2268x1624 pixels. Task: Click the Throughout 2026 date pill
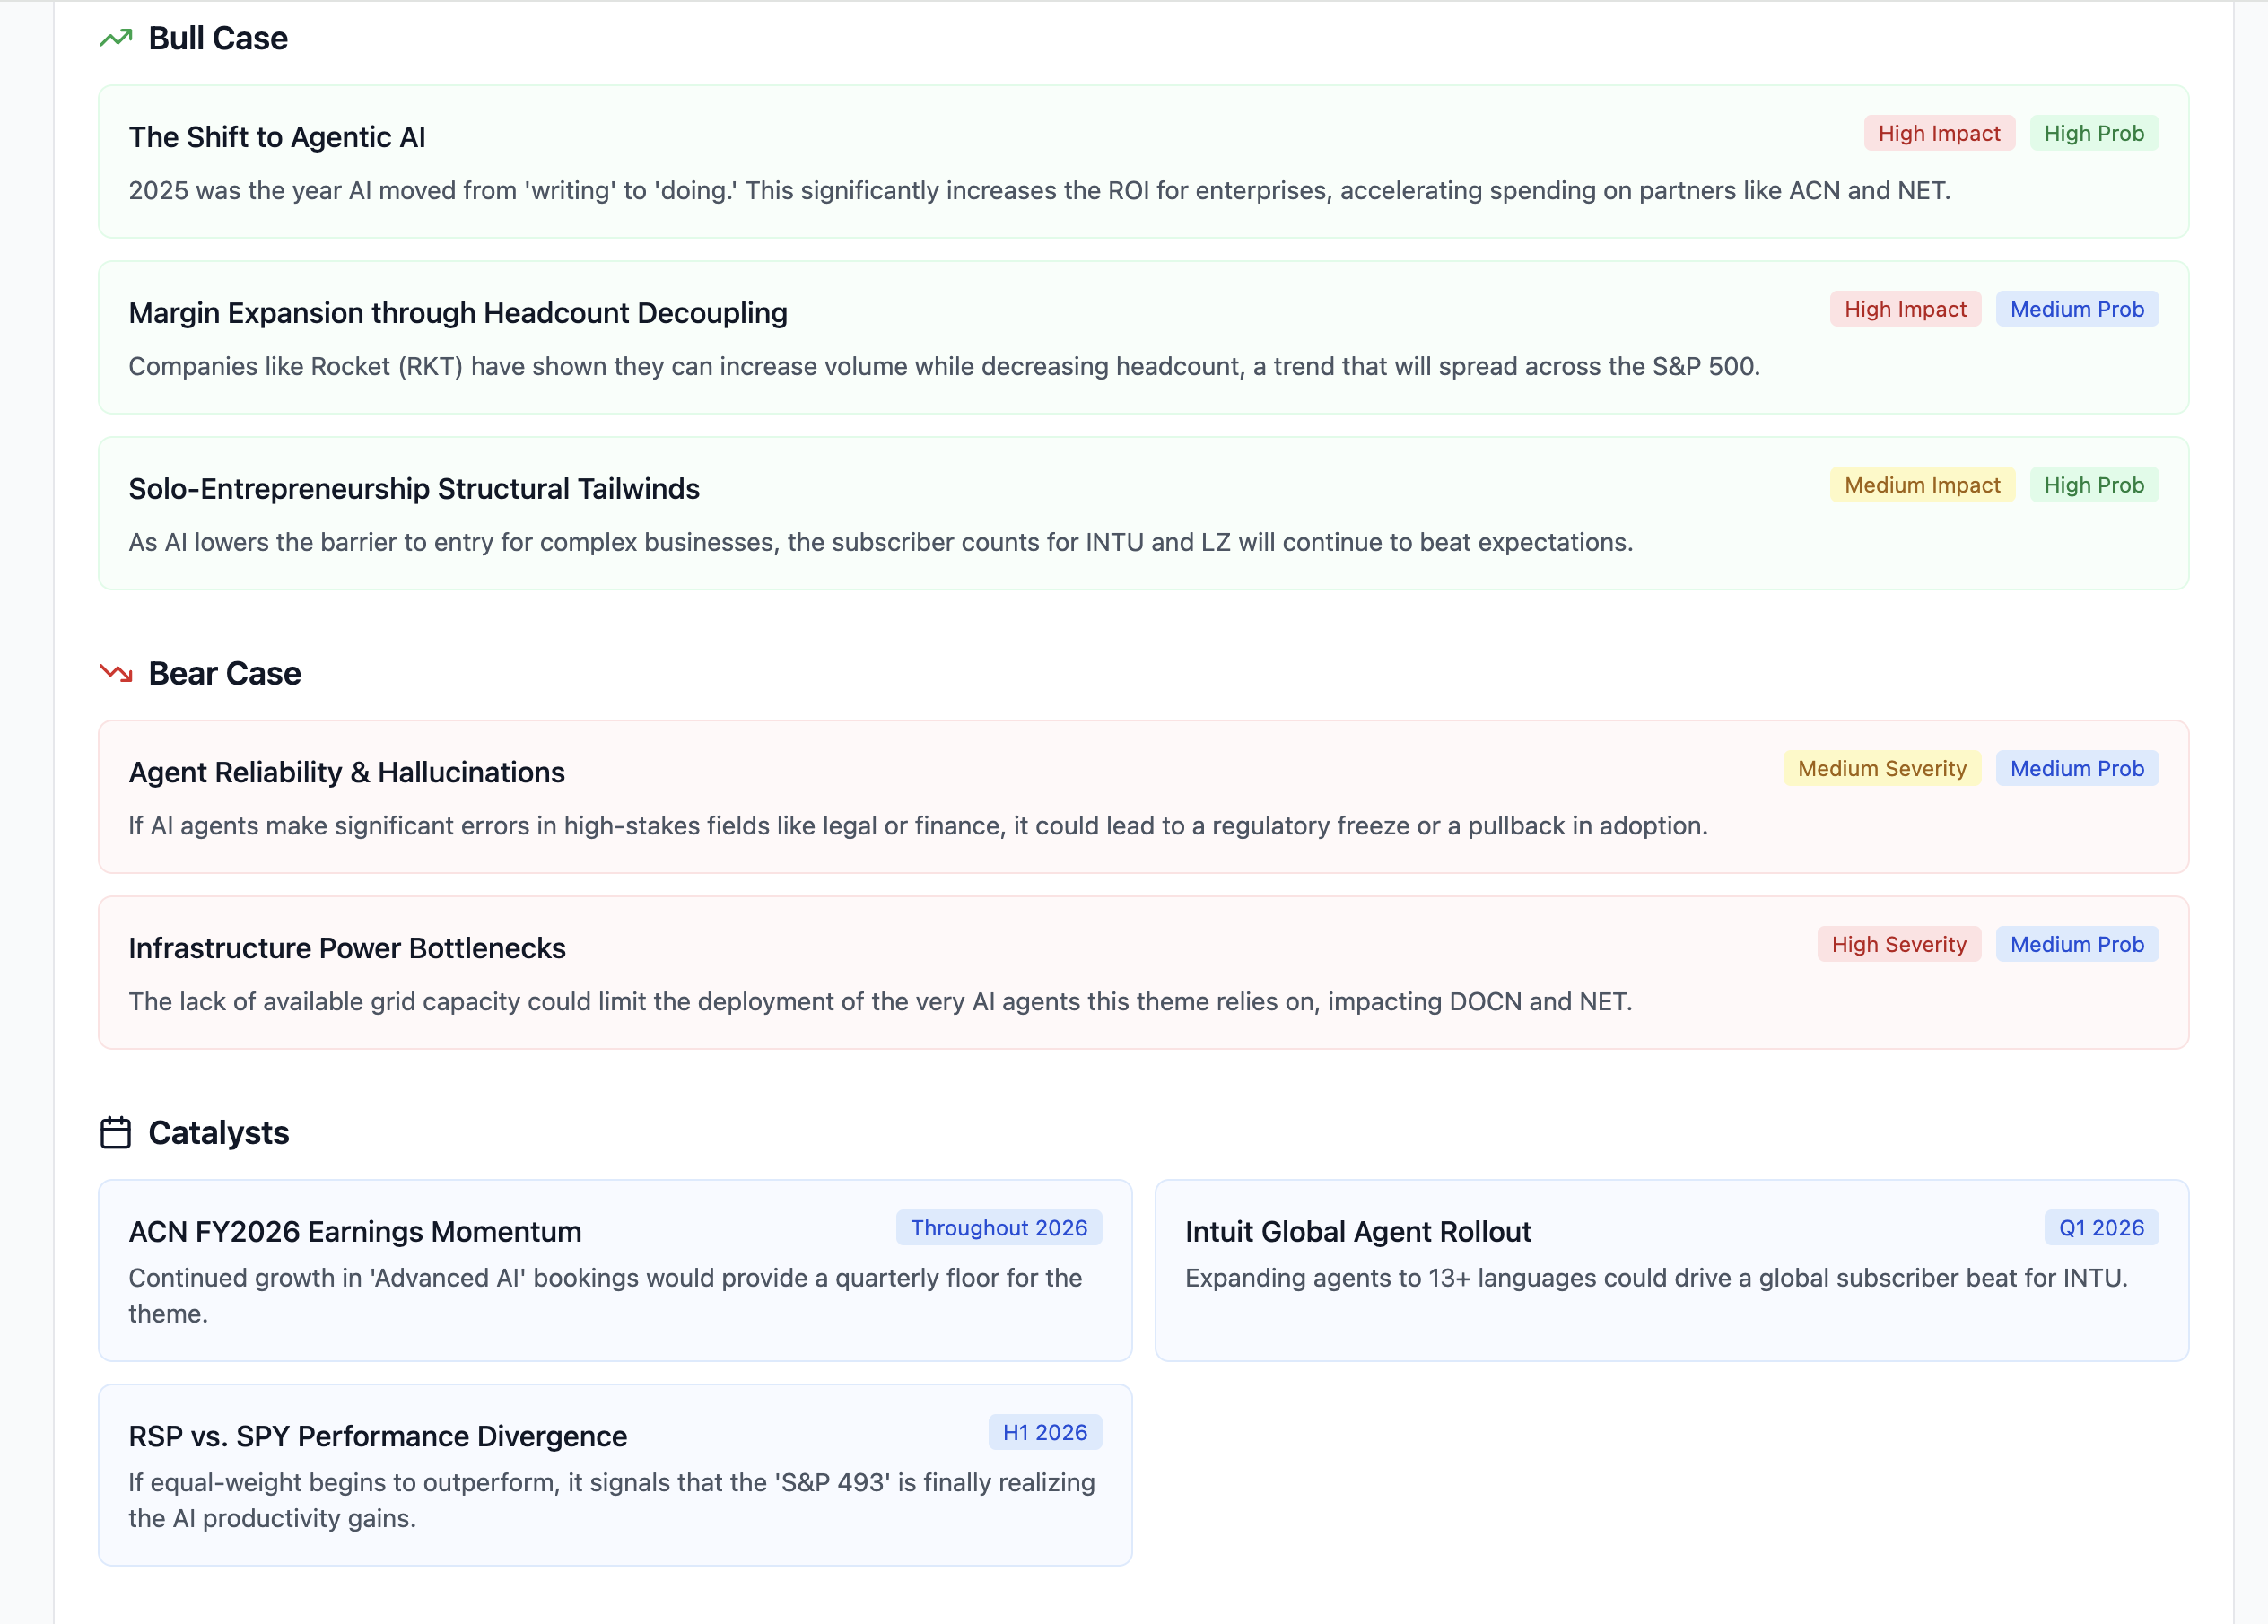point(998,1227)
